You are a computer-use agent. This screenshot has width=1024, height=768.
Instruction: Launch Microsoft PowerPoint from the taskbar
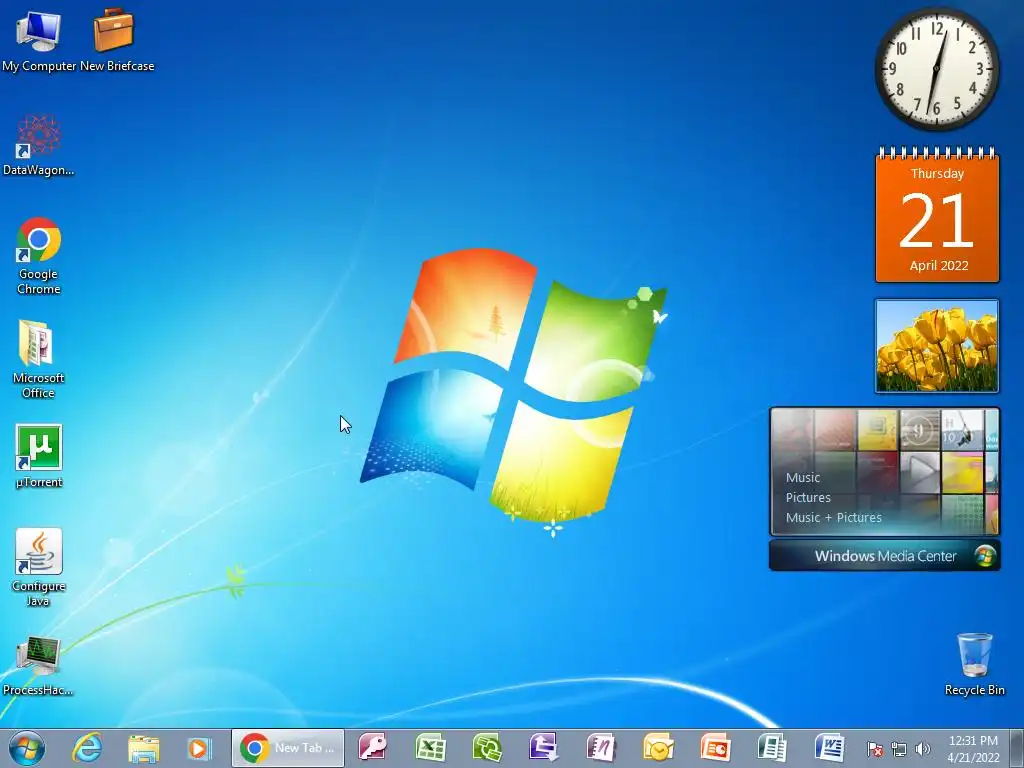(x=715, y=748)
